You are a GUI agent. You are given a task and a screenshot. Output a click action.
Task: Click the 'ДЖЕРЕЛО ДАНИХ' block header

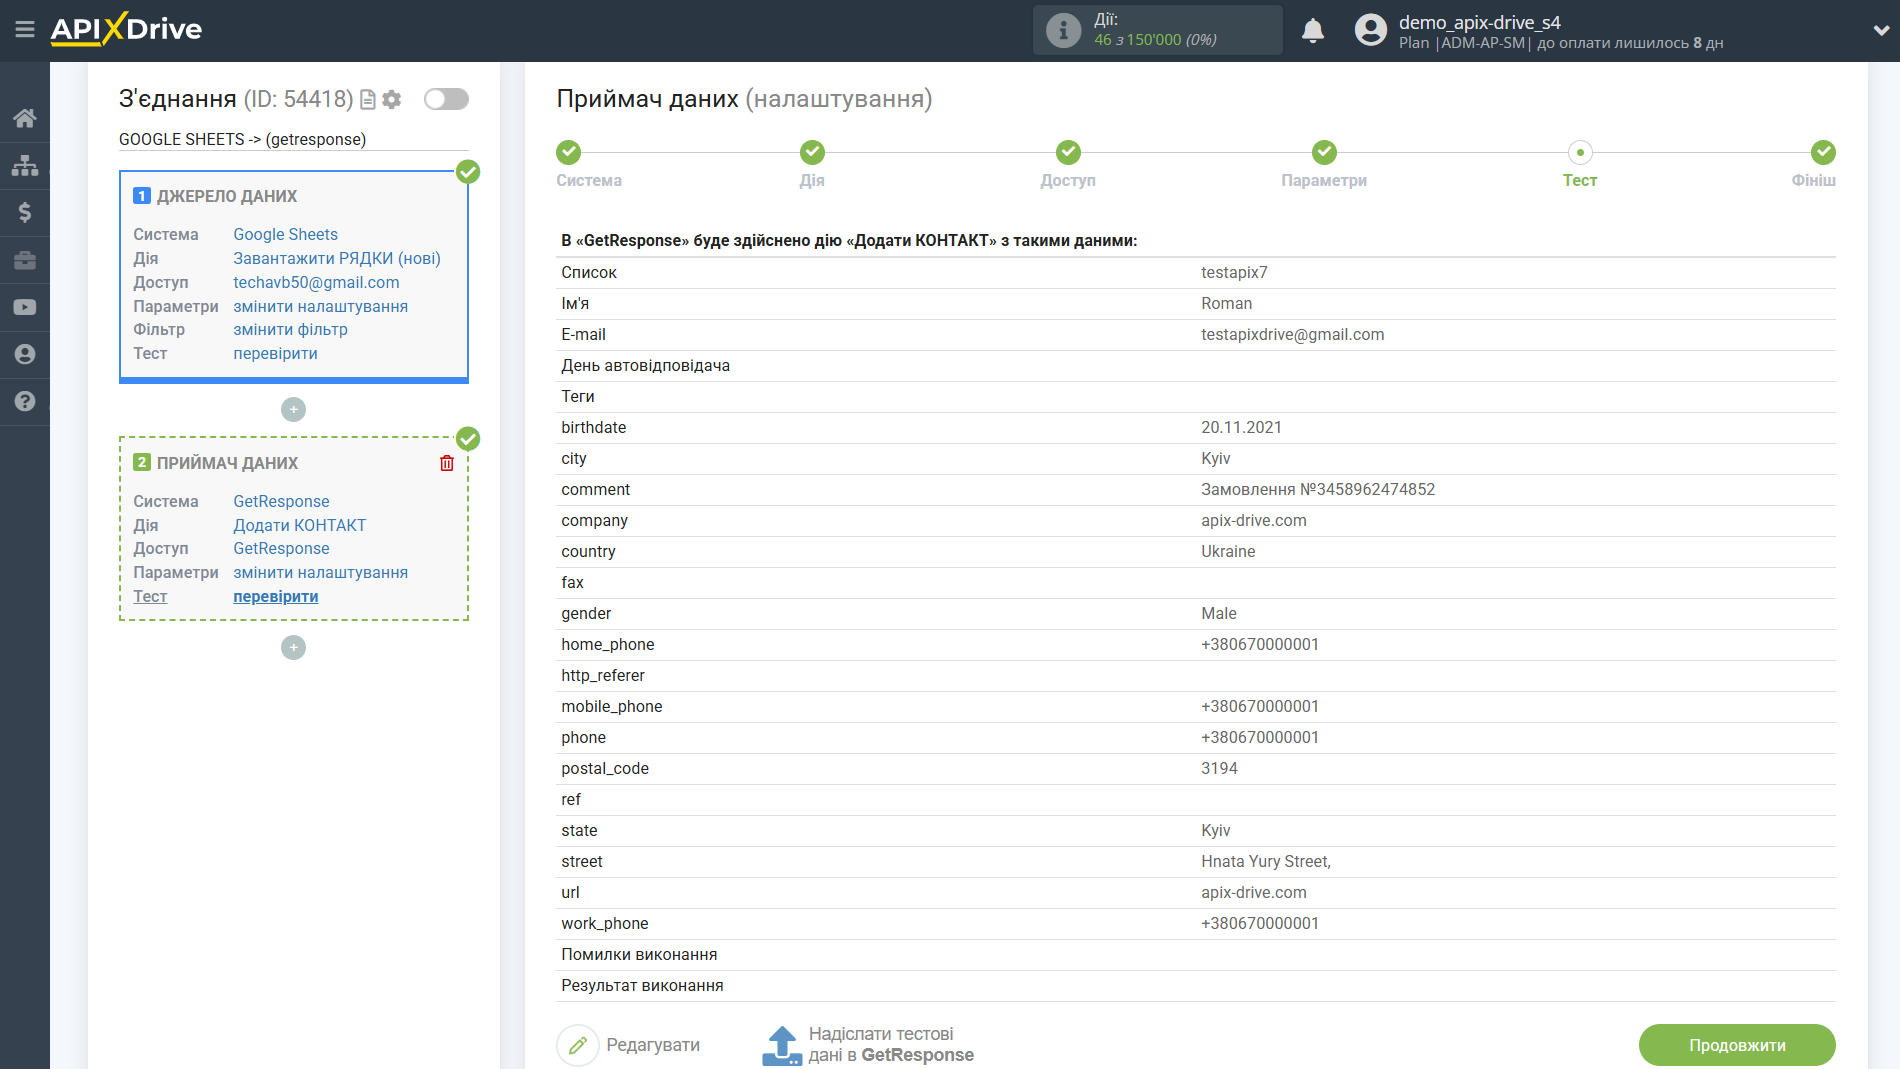pyautogui.click(x=227, y=196)
